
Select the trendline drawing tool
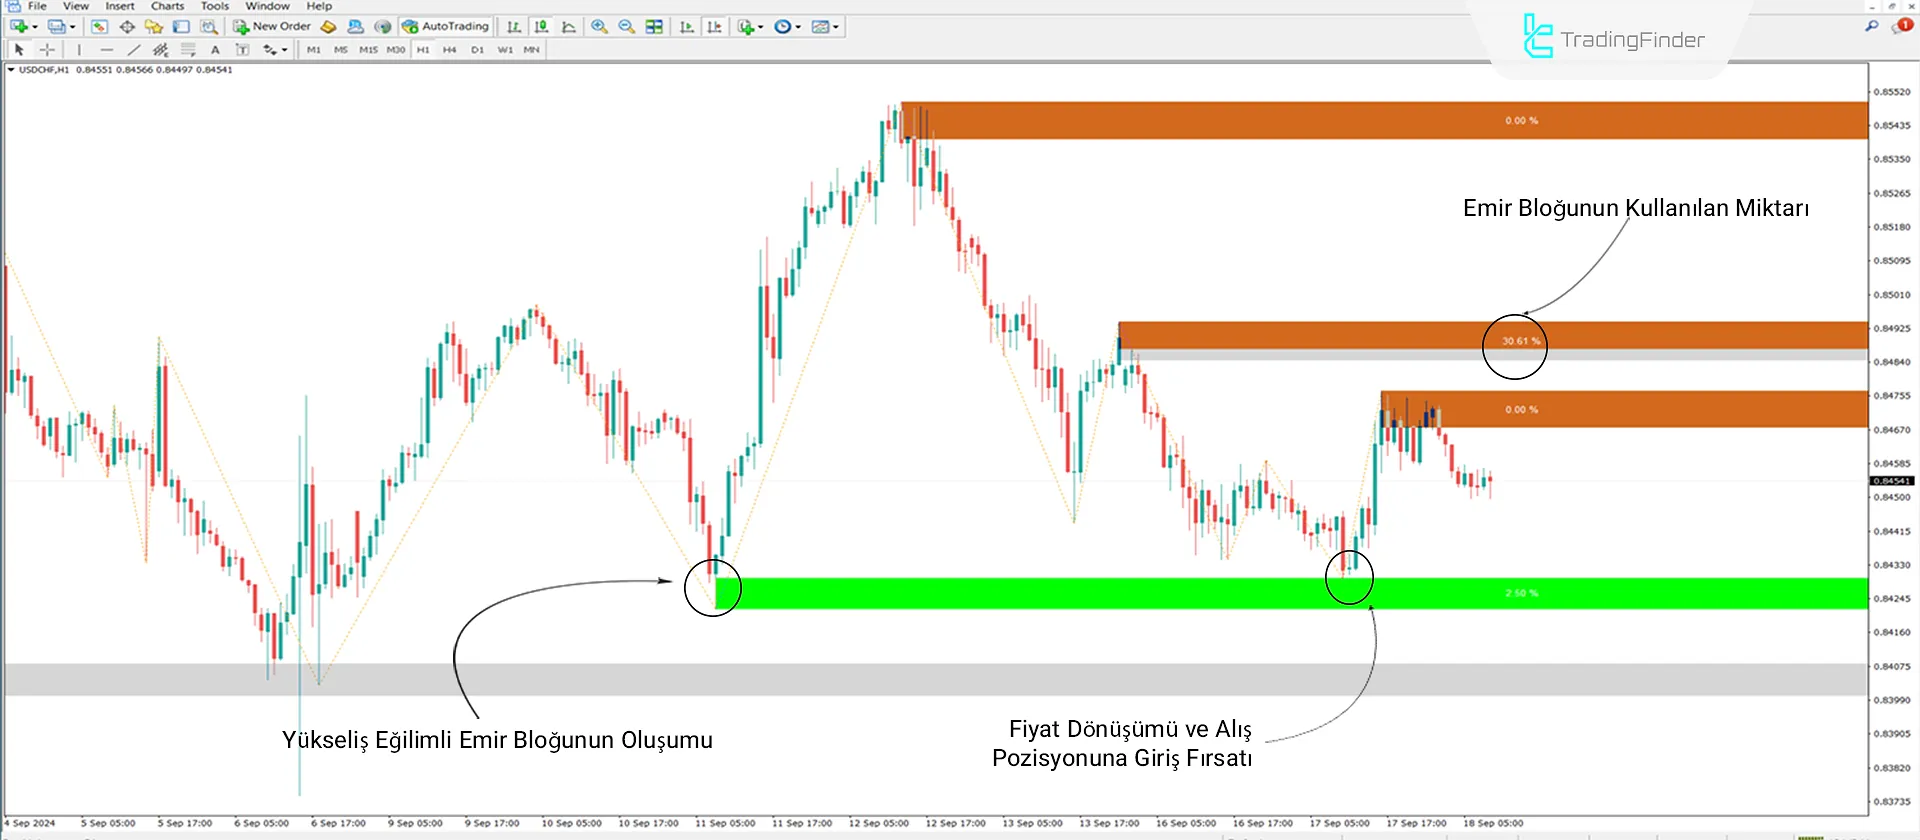[x=133, y=49]
